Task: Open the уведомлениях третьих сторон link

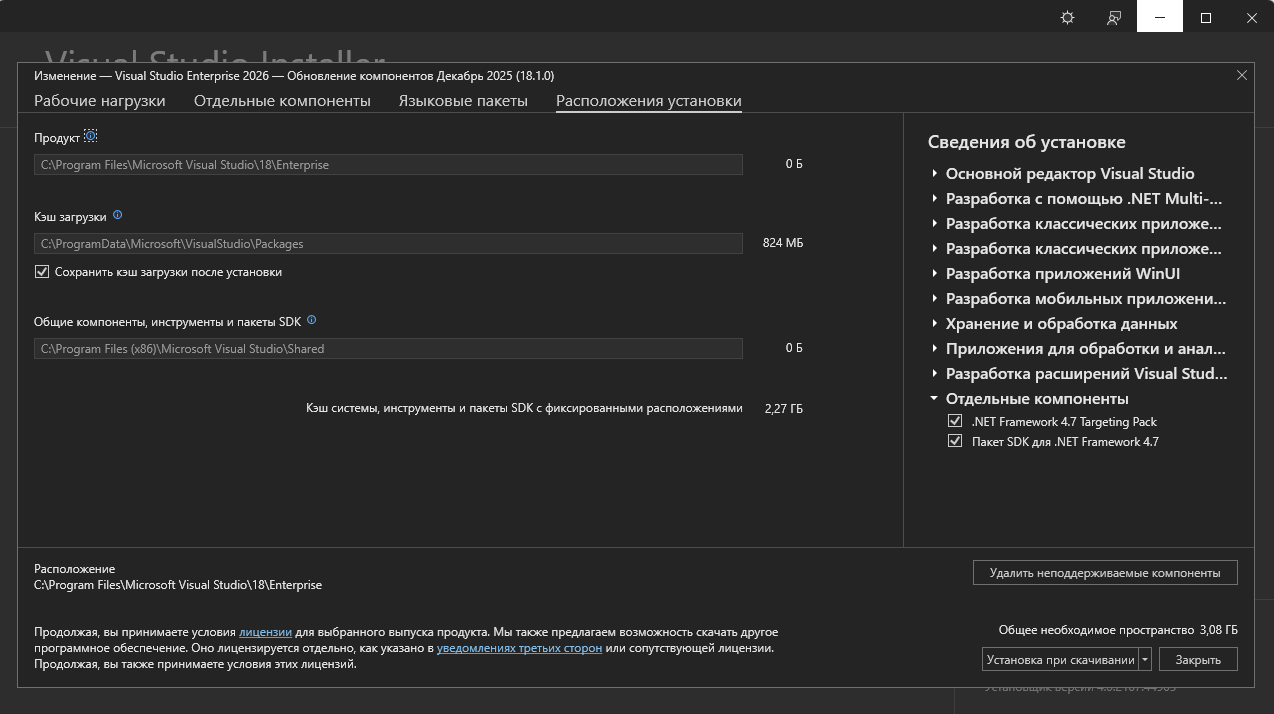Action: click(x=519, y=648)
